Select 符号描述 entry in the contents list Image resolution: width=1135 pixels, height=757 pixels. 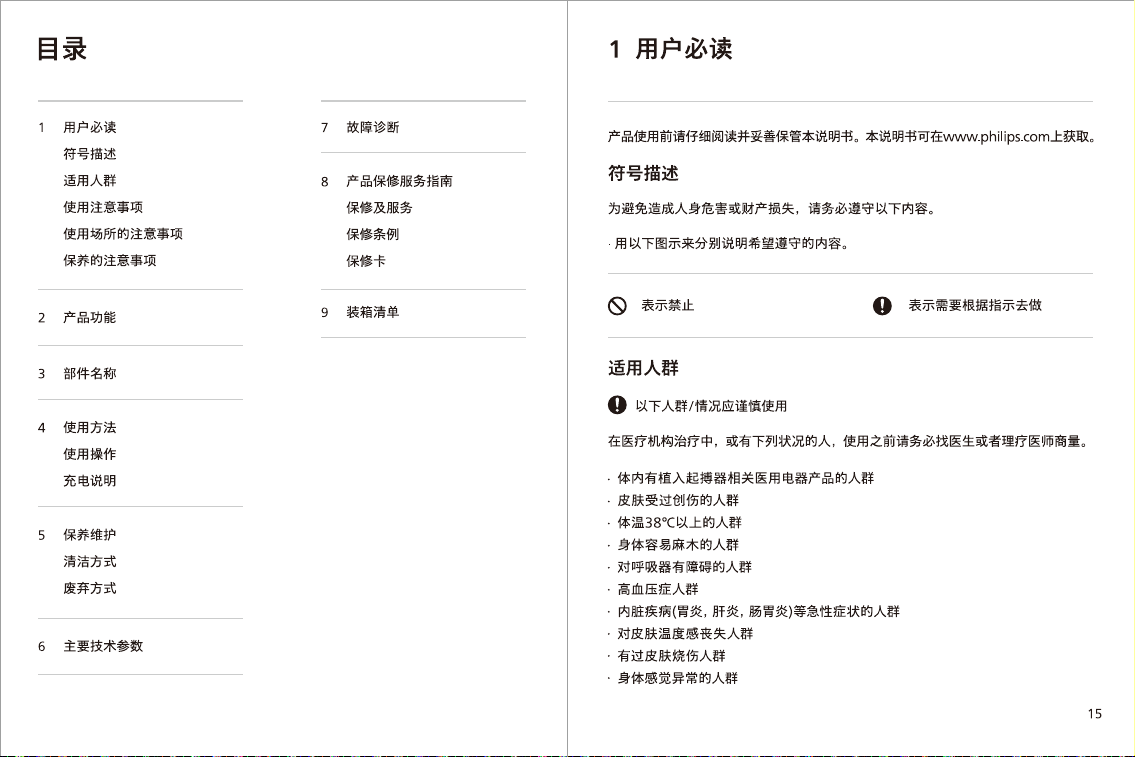90,154
